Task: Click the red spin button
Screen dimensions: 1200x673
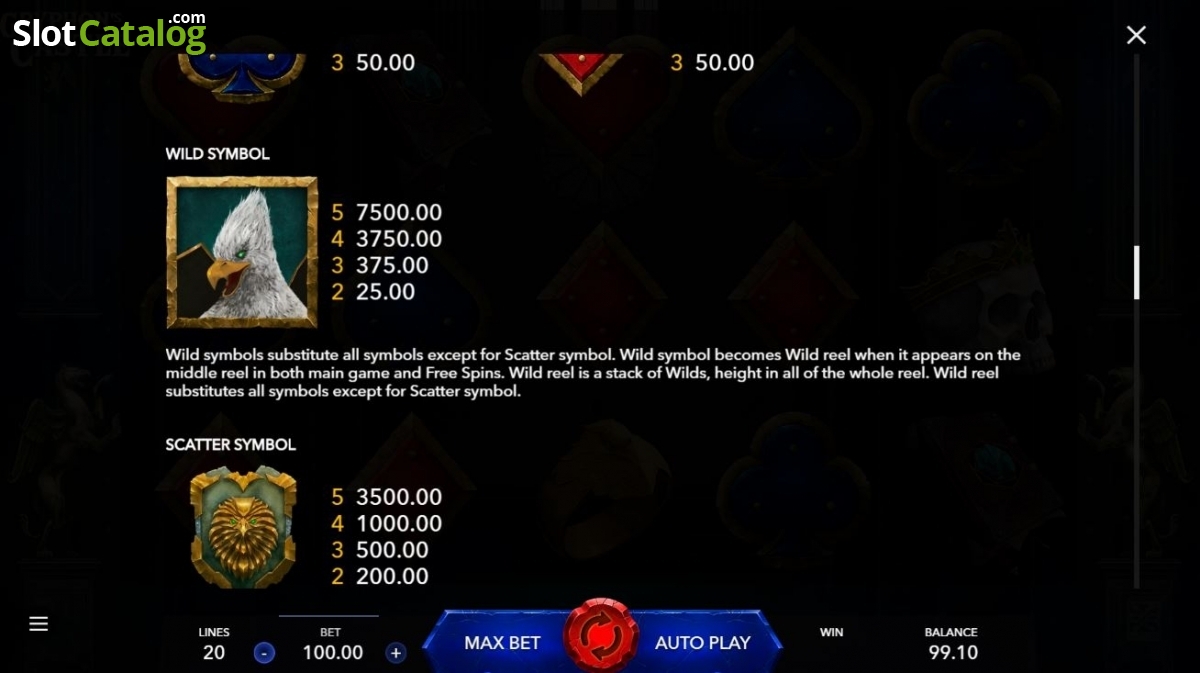Action: [x=601, y=636]
